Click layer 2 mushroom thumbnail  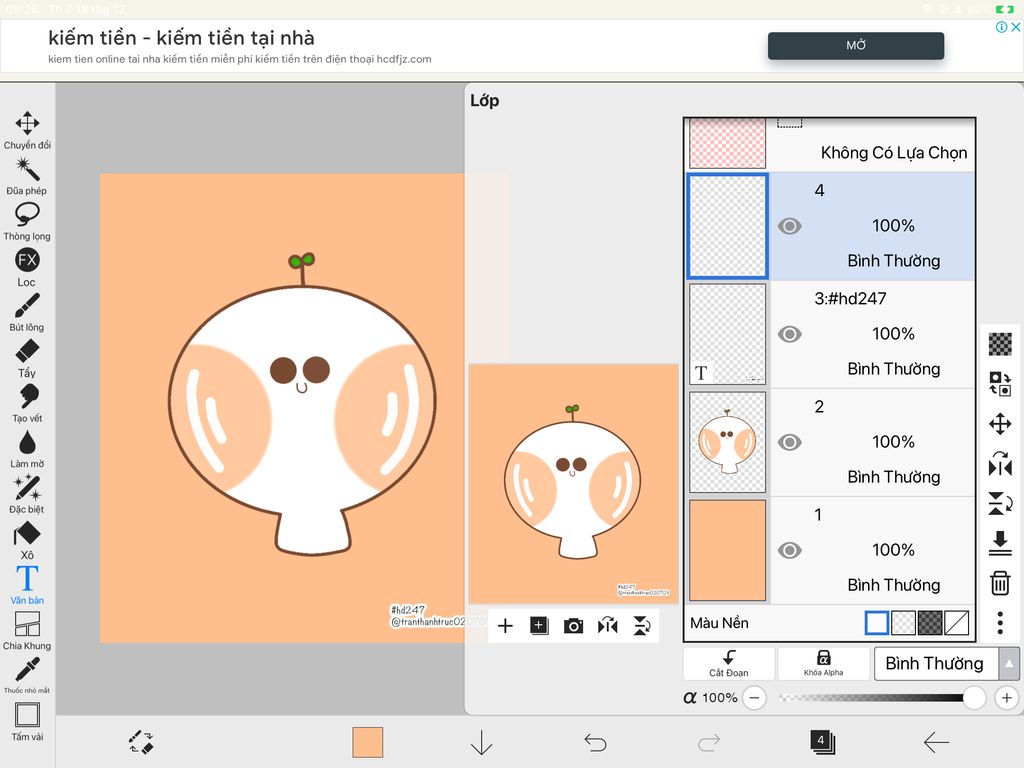pos(728,442)
